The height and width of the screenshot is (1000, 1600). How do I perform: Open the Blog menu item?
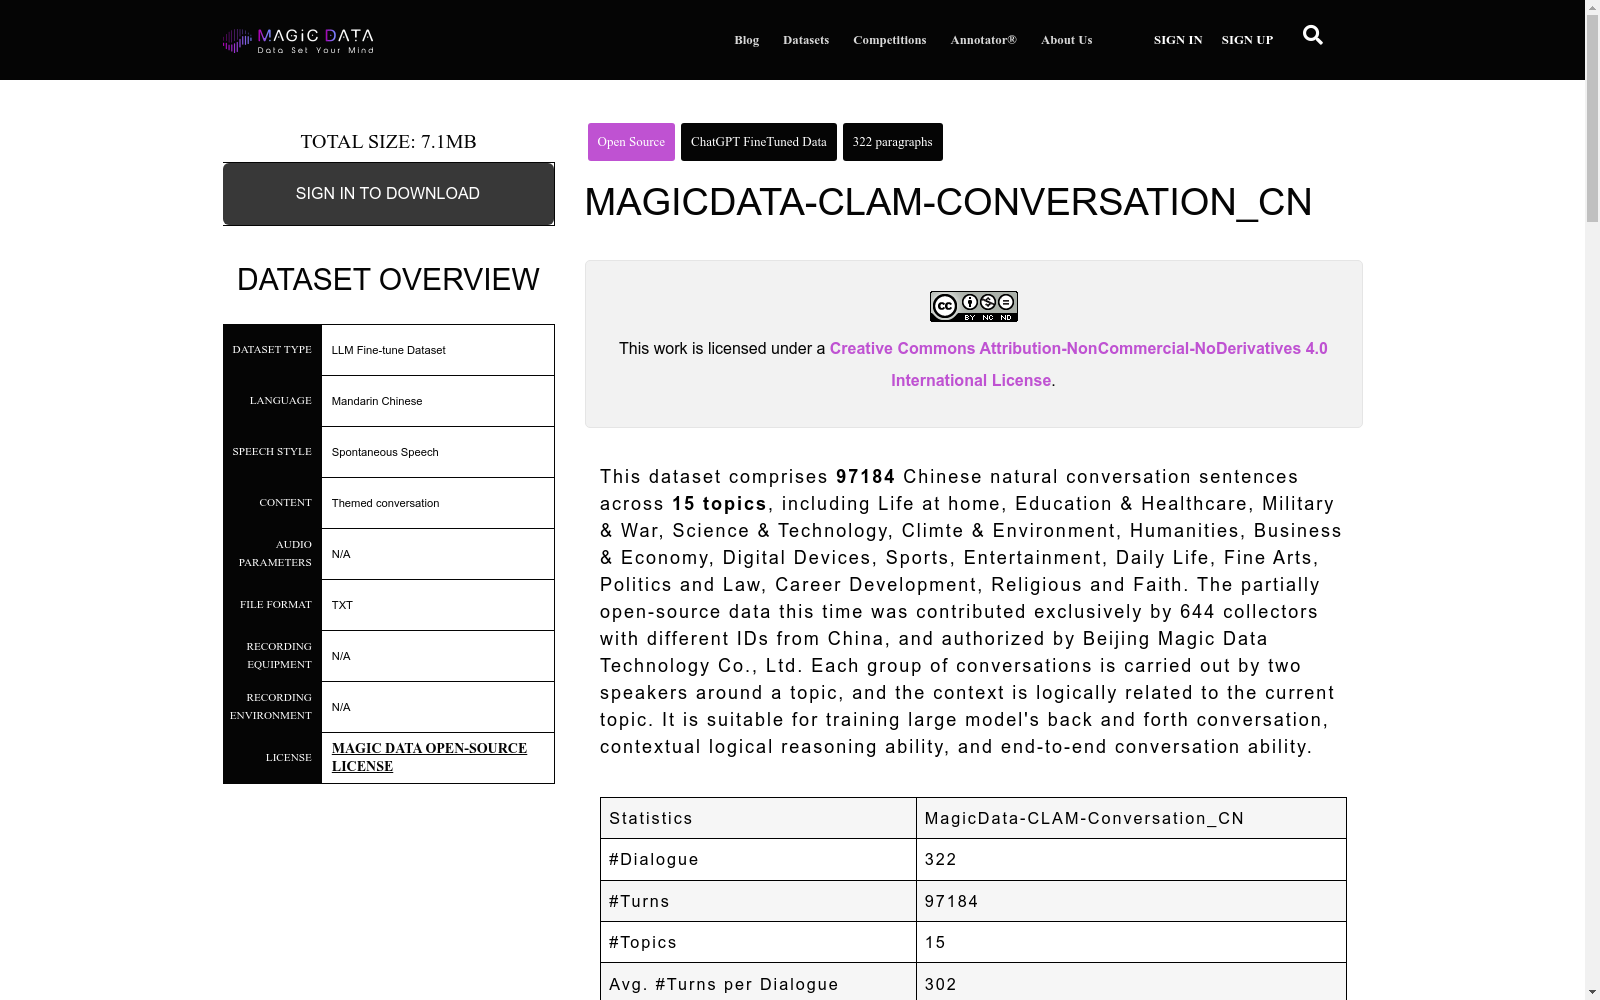pos(746,40)
